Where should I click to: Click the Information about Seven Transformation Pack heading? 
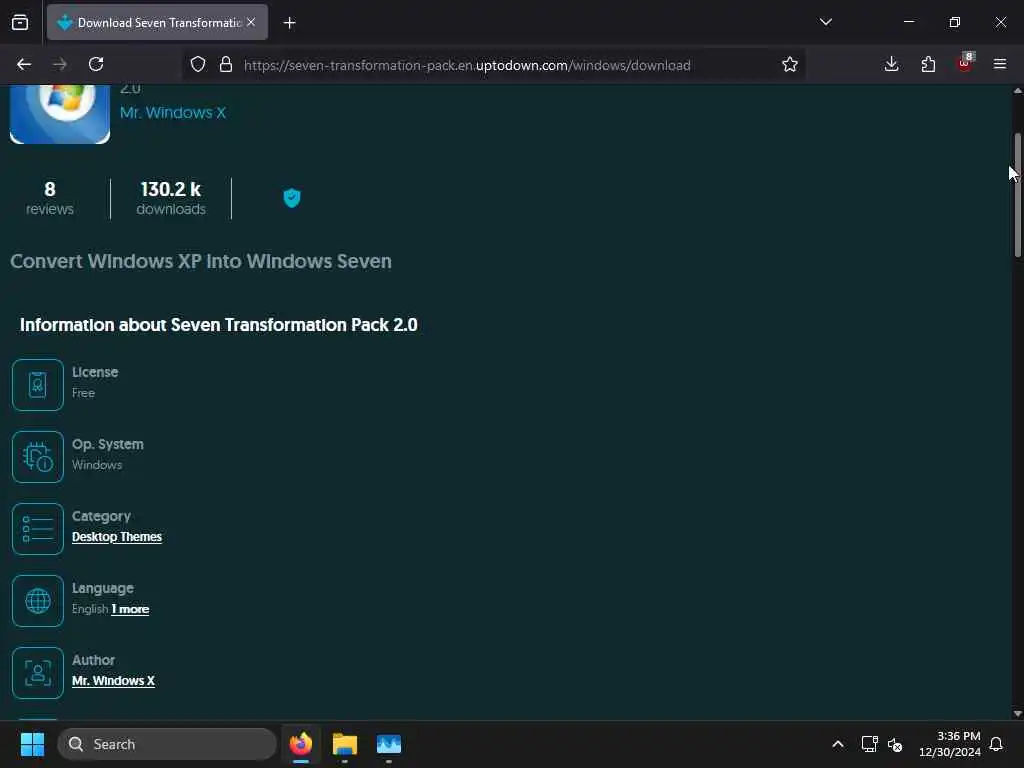point(219,325)
